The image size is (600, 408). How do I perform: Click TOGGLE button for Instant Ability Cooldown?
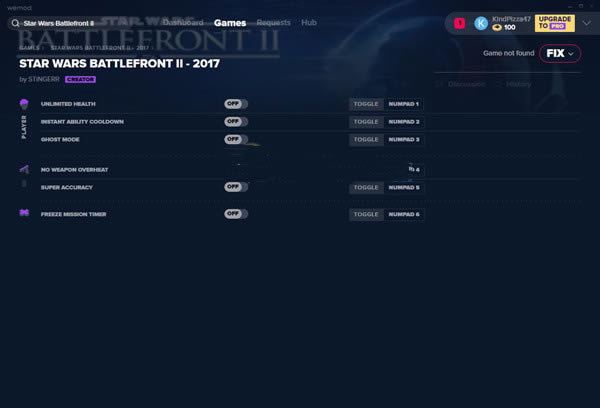point(366,122)
